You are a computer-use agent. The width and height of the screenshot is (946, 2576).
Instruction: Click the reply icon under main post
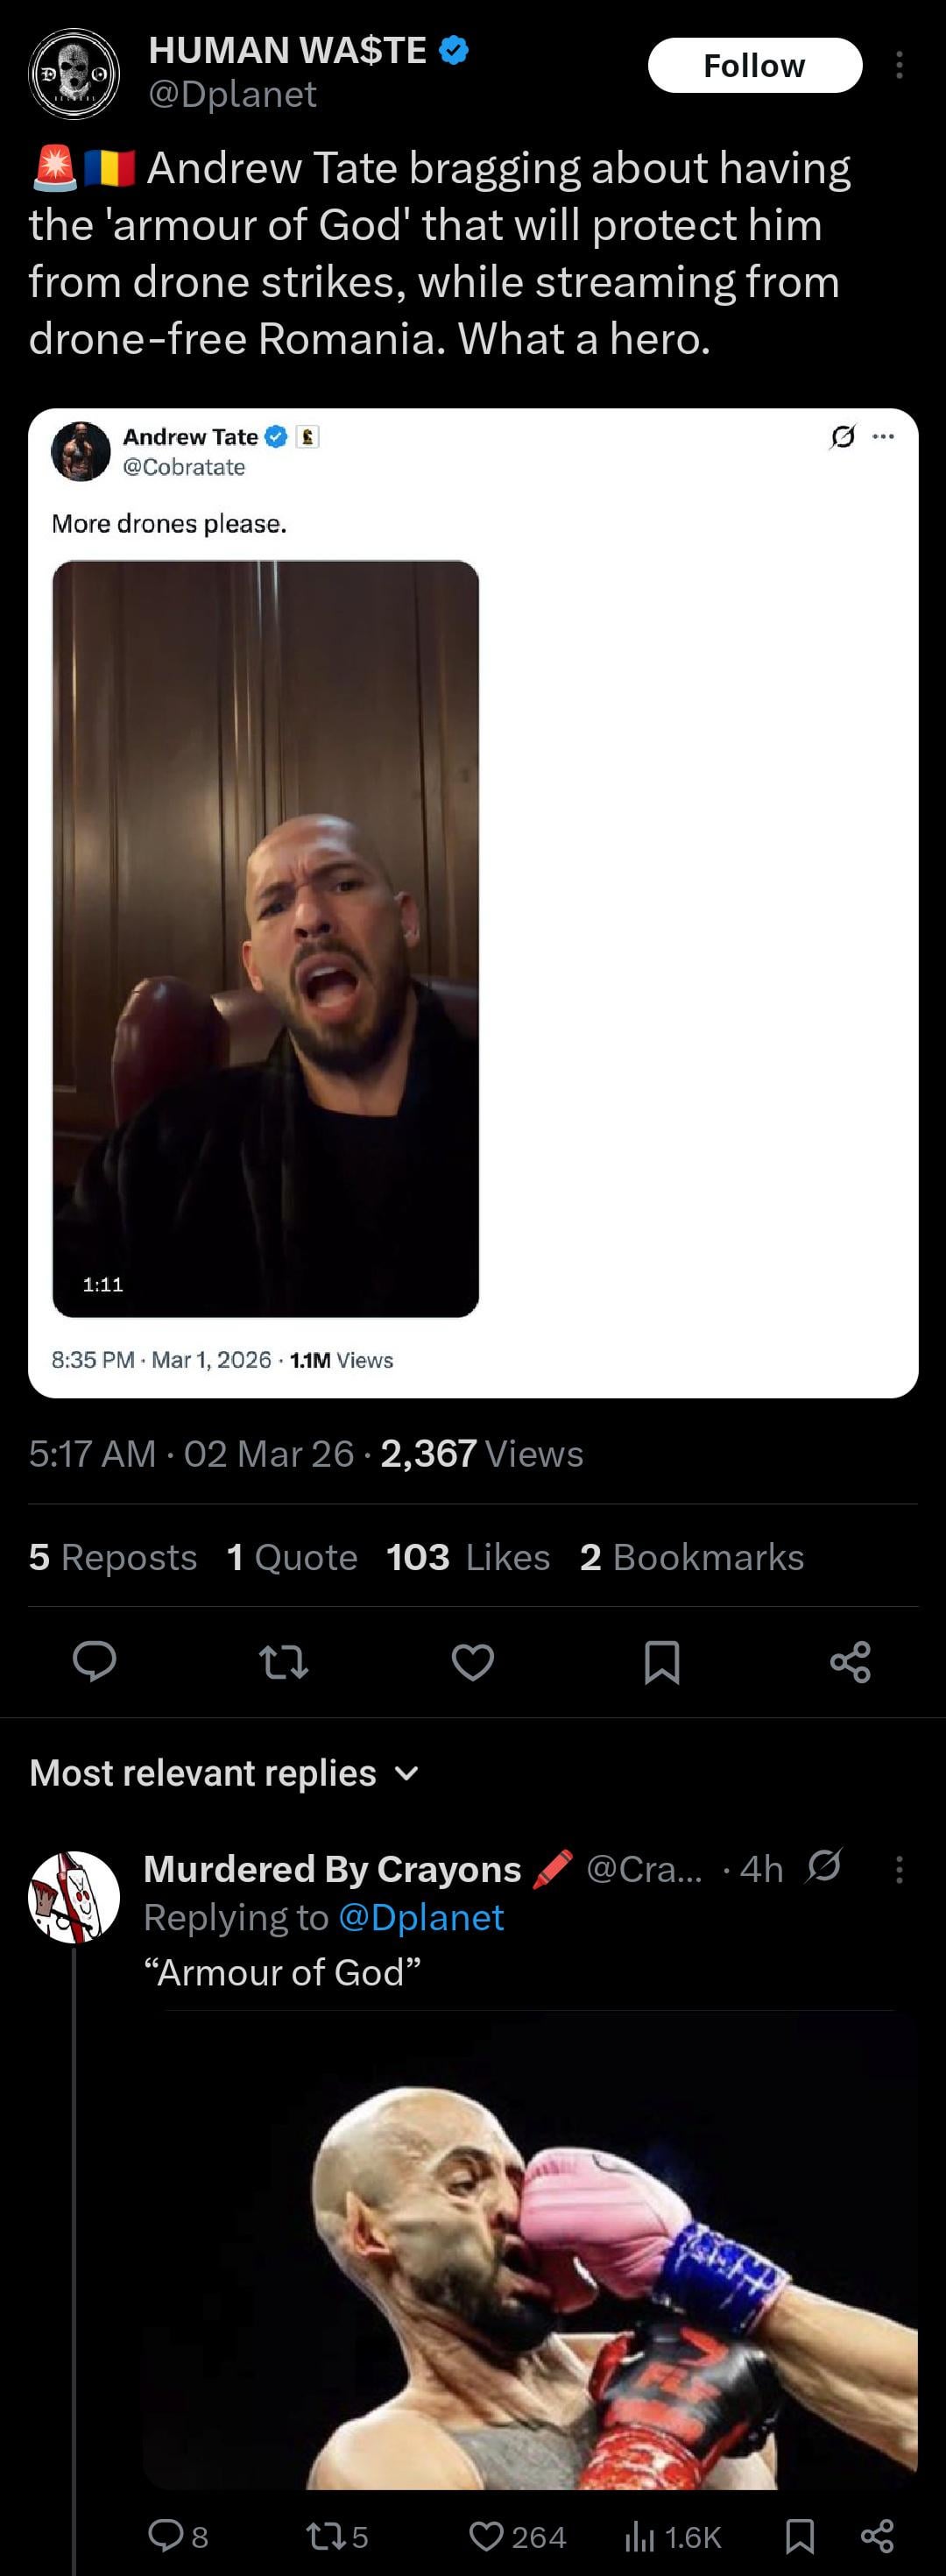(95, 1661)
